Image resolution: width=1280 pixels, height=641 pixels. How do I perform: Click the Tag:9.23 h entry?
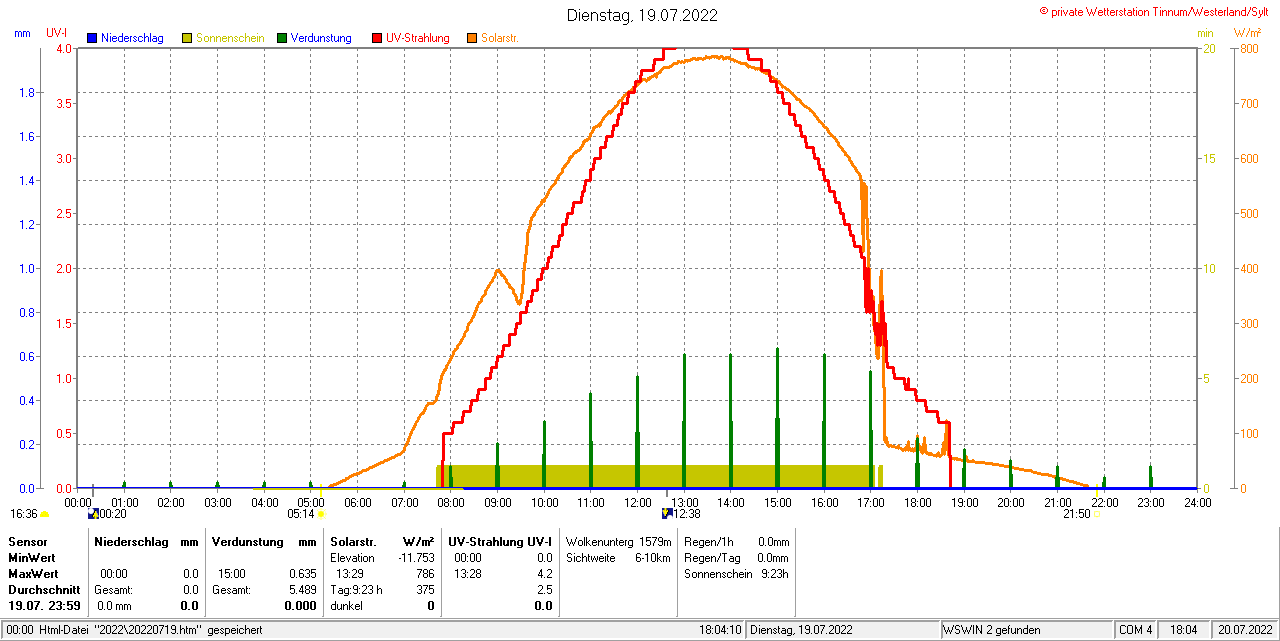coord(356,589)
